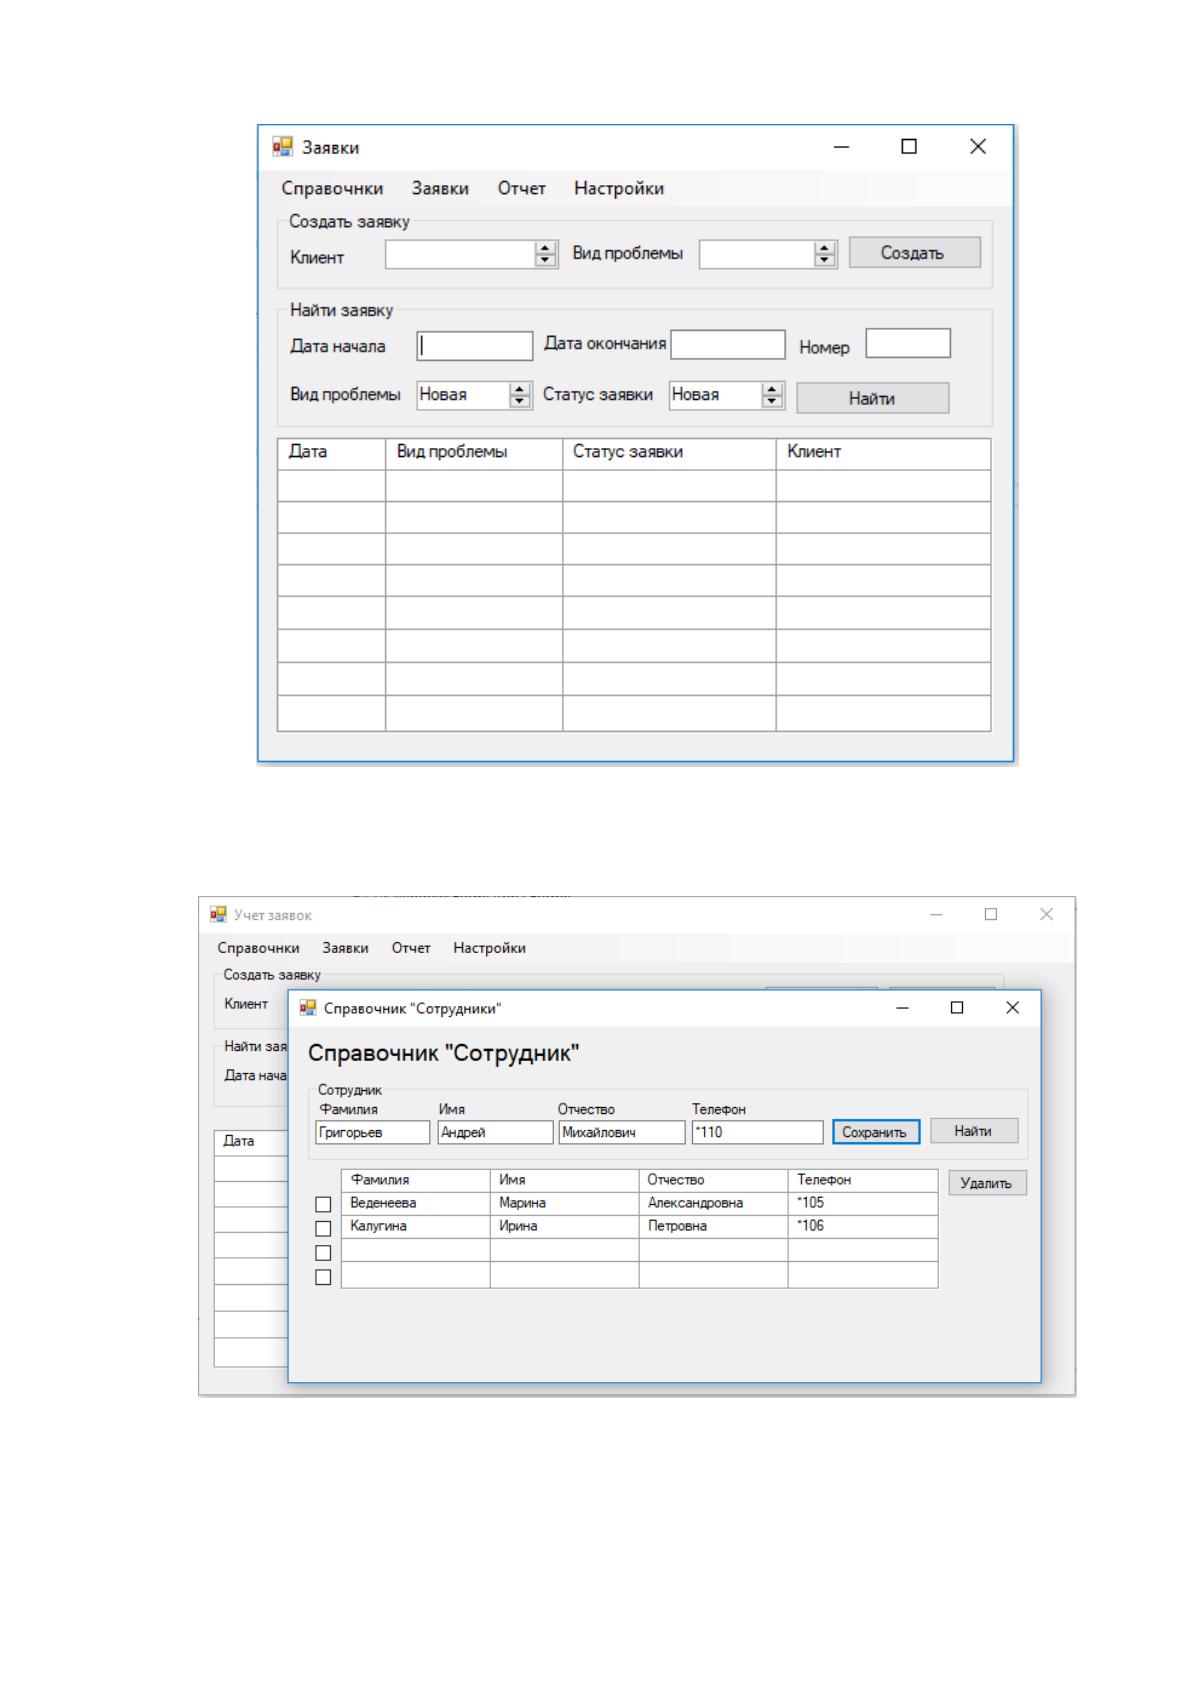Click the Создать button

pyautogui.click(x=914, y=252)
